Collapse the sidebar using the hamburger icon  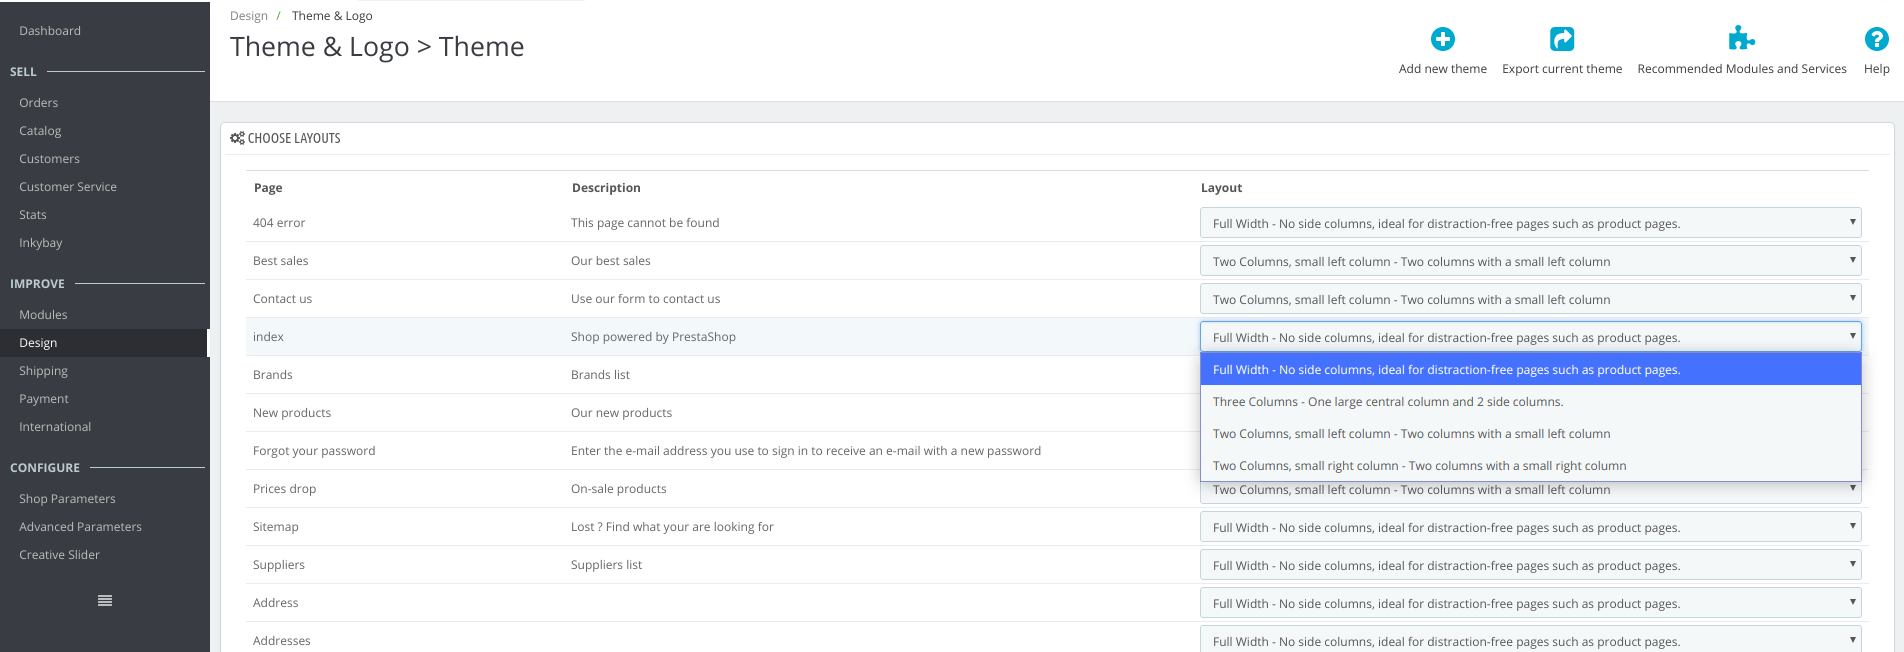click(x=105, y=601)
